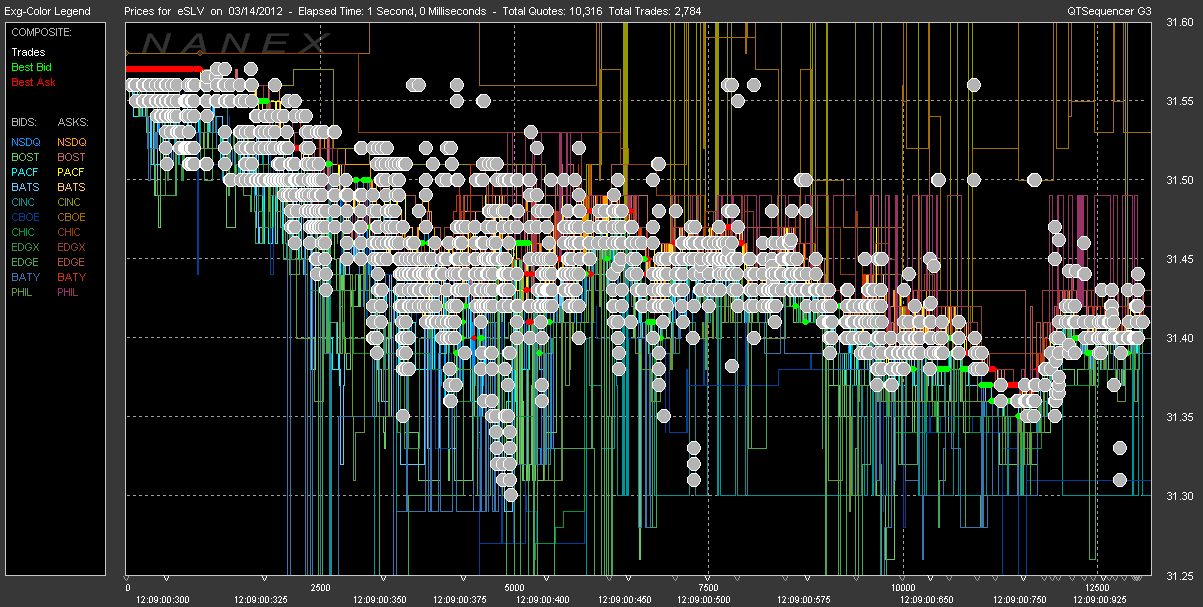1203x607 pixels.
Task: Pick the yellow PACF entry under ASKS
Action: pos(71,172)
